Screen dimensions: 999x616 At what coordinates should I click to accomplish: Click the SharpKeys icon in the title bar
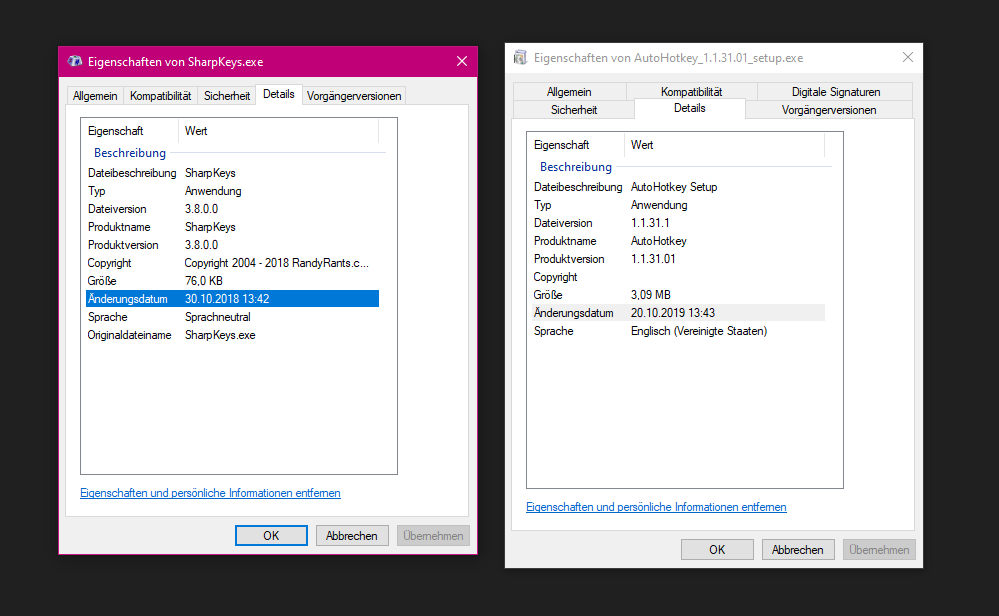coord(75,61)
